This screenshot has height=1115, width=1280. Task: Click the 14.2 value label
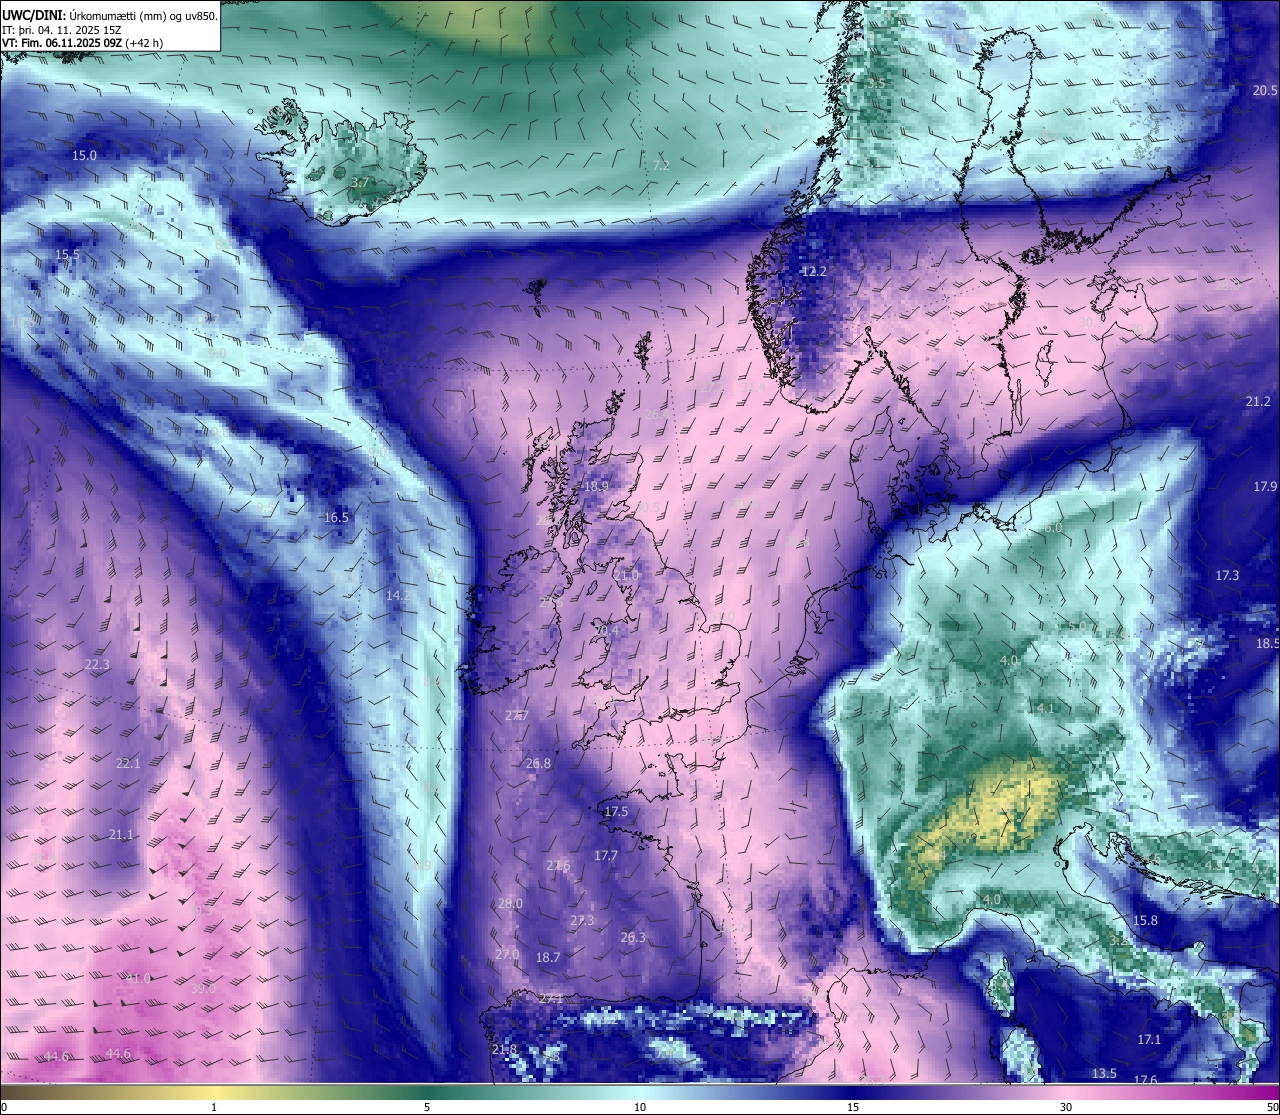coord(399,595)
